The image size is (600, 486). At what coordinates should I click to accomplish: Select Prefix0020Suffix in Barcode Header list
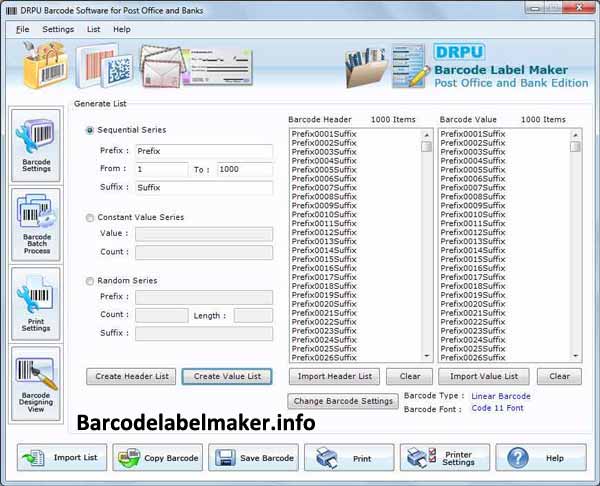(x=324, y=304)
